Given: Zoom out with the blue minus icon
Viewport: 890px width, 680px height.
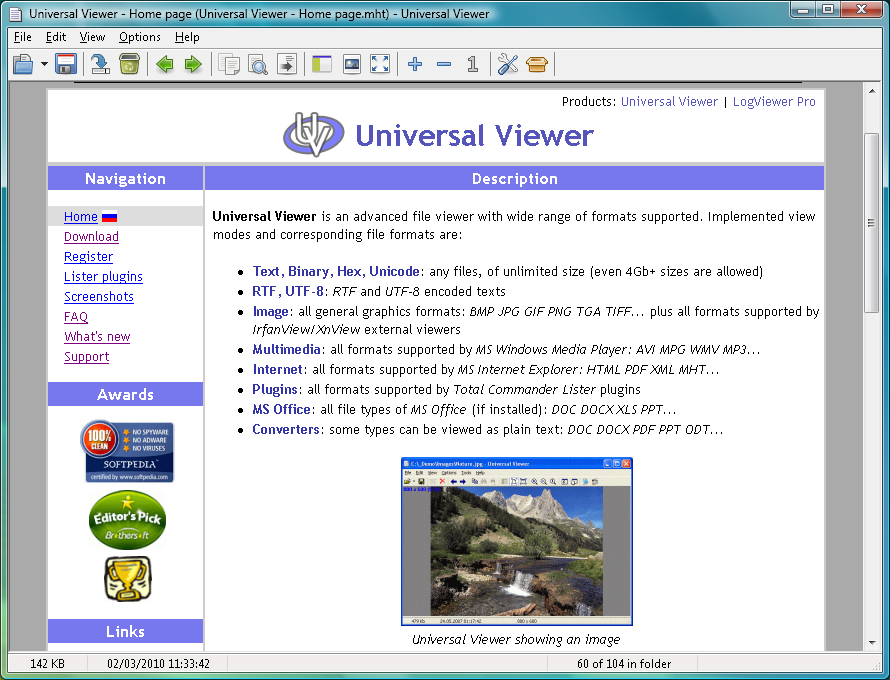Looking at the screenshot, I should (444, 64).
